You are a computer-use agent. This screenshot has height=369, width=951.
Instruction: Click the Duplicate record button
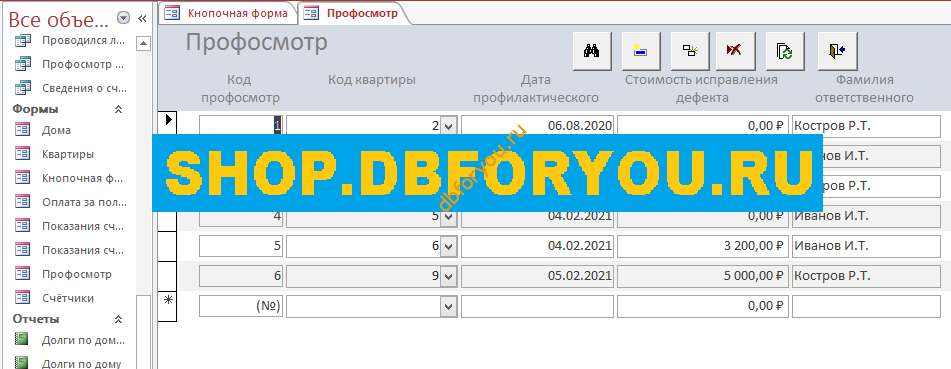690,51
